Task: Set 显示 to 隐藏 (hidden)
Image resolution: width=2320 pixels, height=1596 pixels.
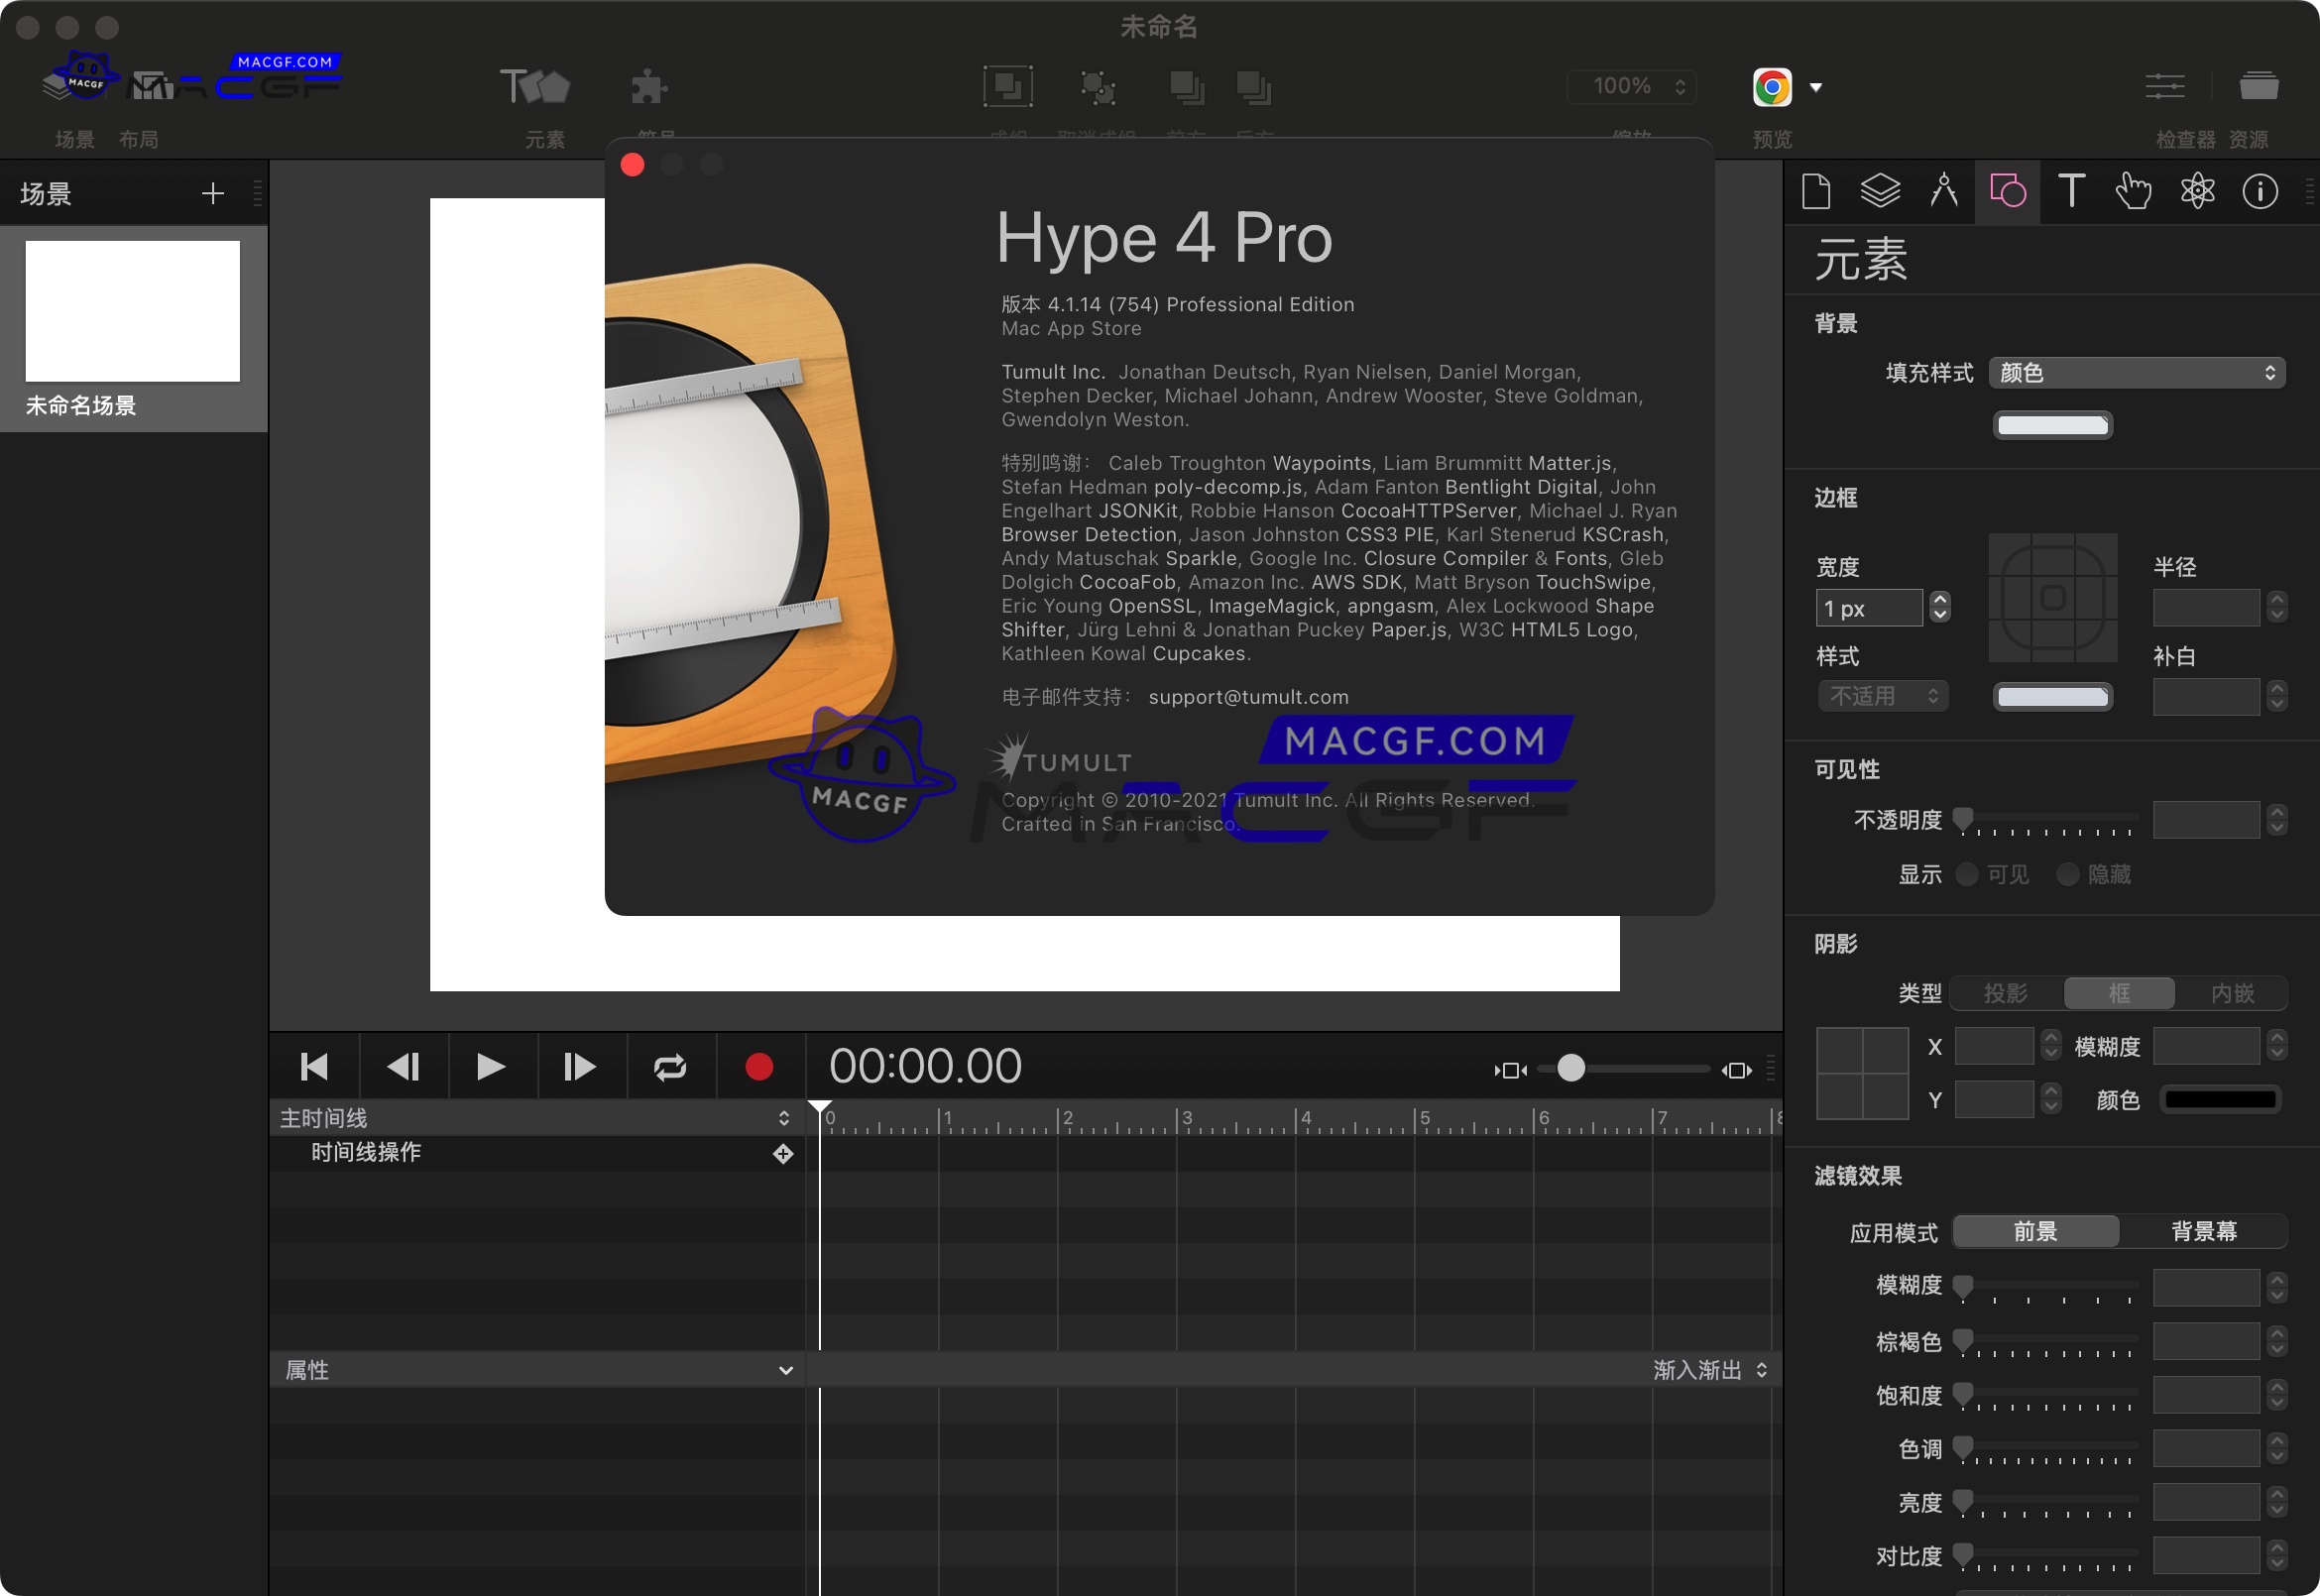Action: pyautogui.click(x=2070, y=874)
